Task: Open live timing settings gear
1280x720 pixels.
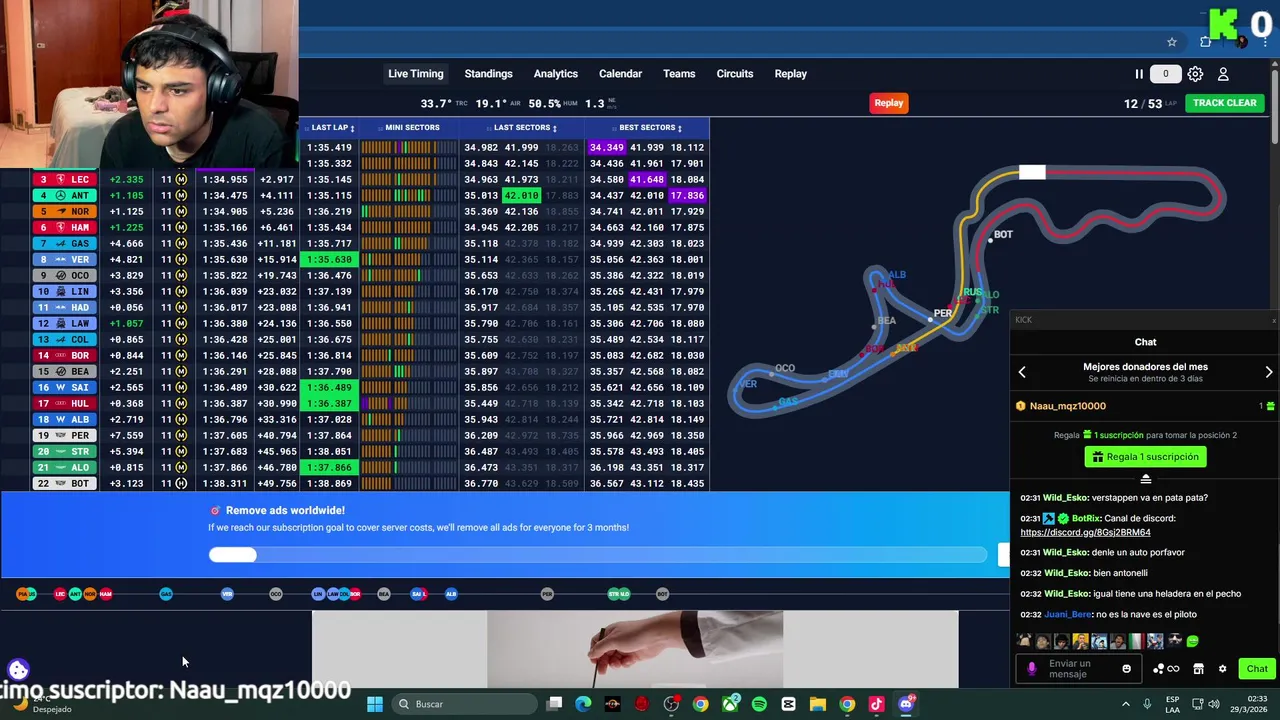Action: pyautogui.click(x=1195, y=74)
